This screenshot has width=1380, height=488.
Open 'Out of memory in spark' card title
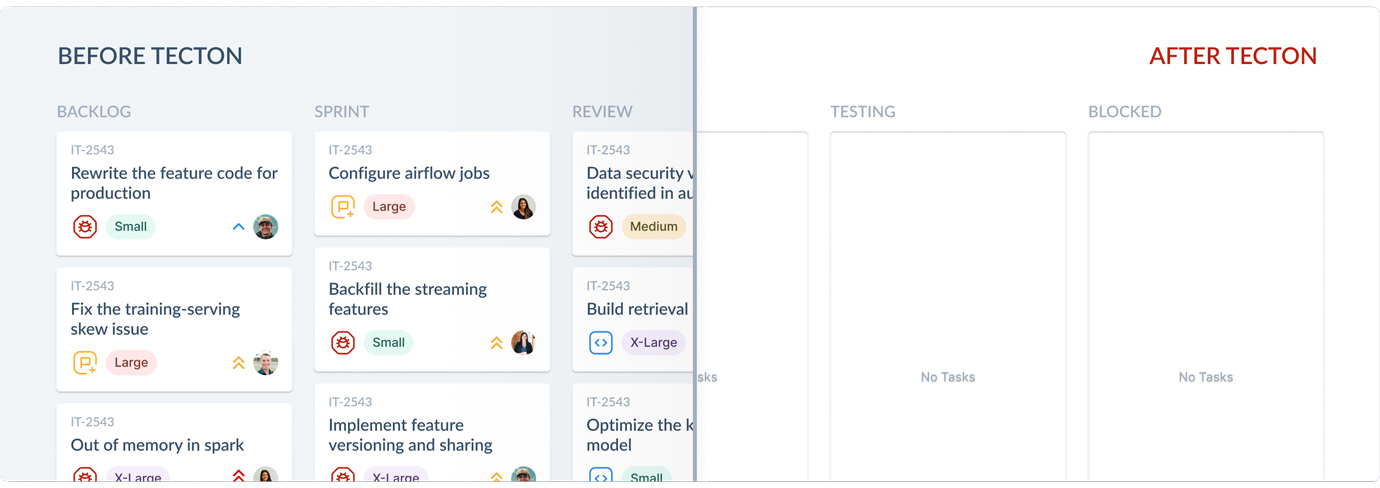(x=157, y=445)
